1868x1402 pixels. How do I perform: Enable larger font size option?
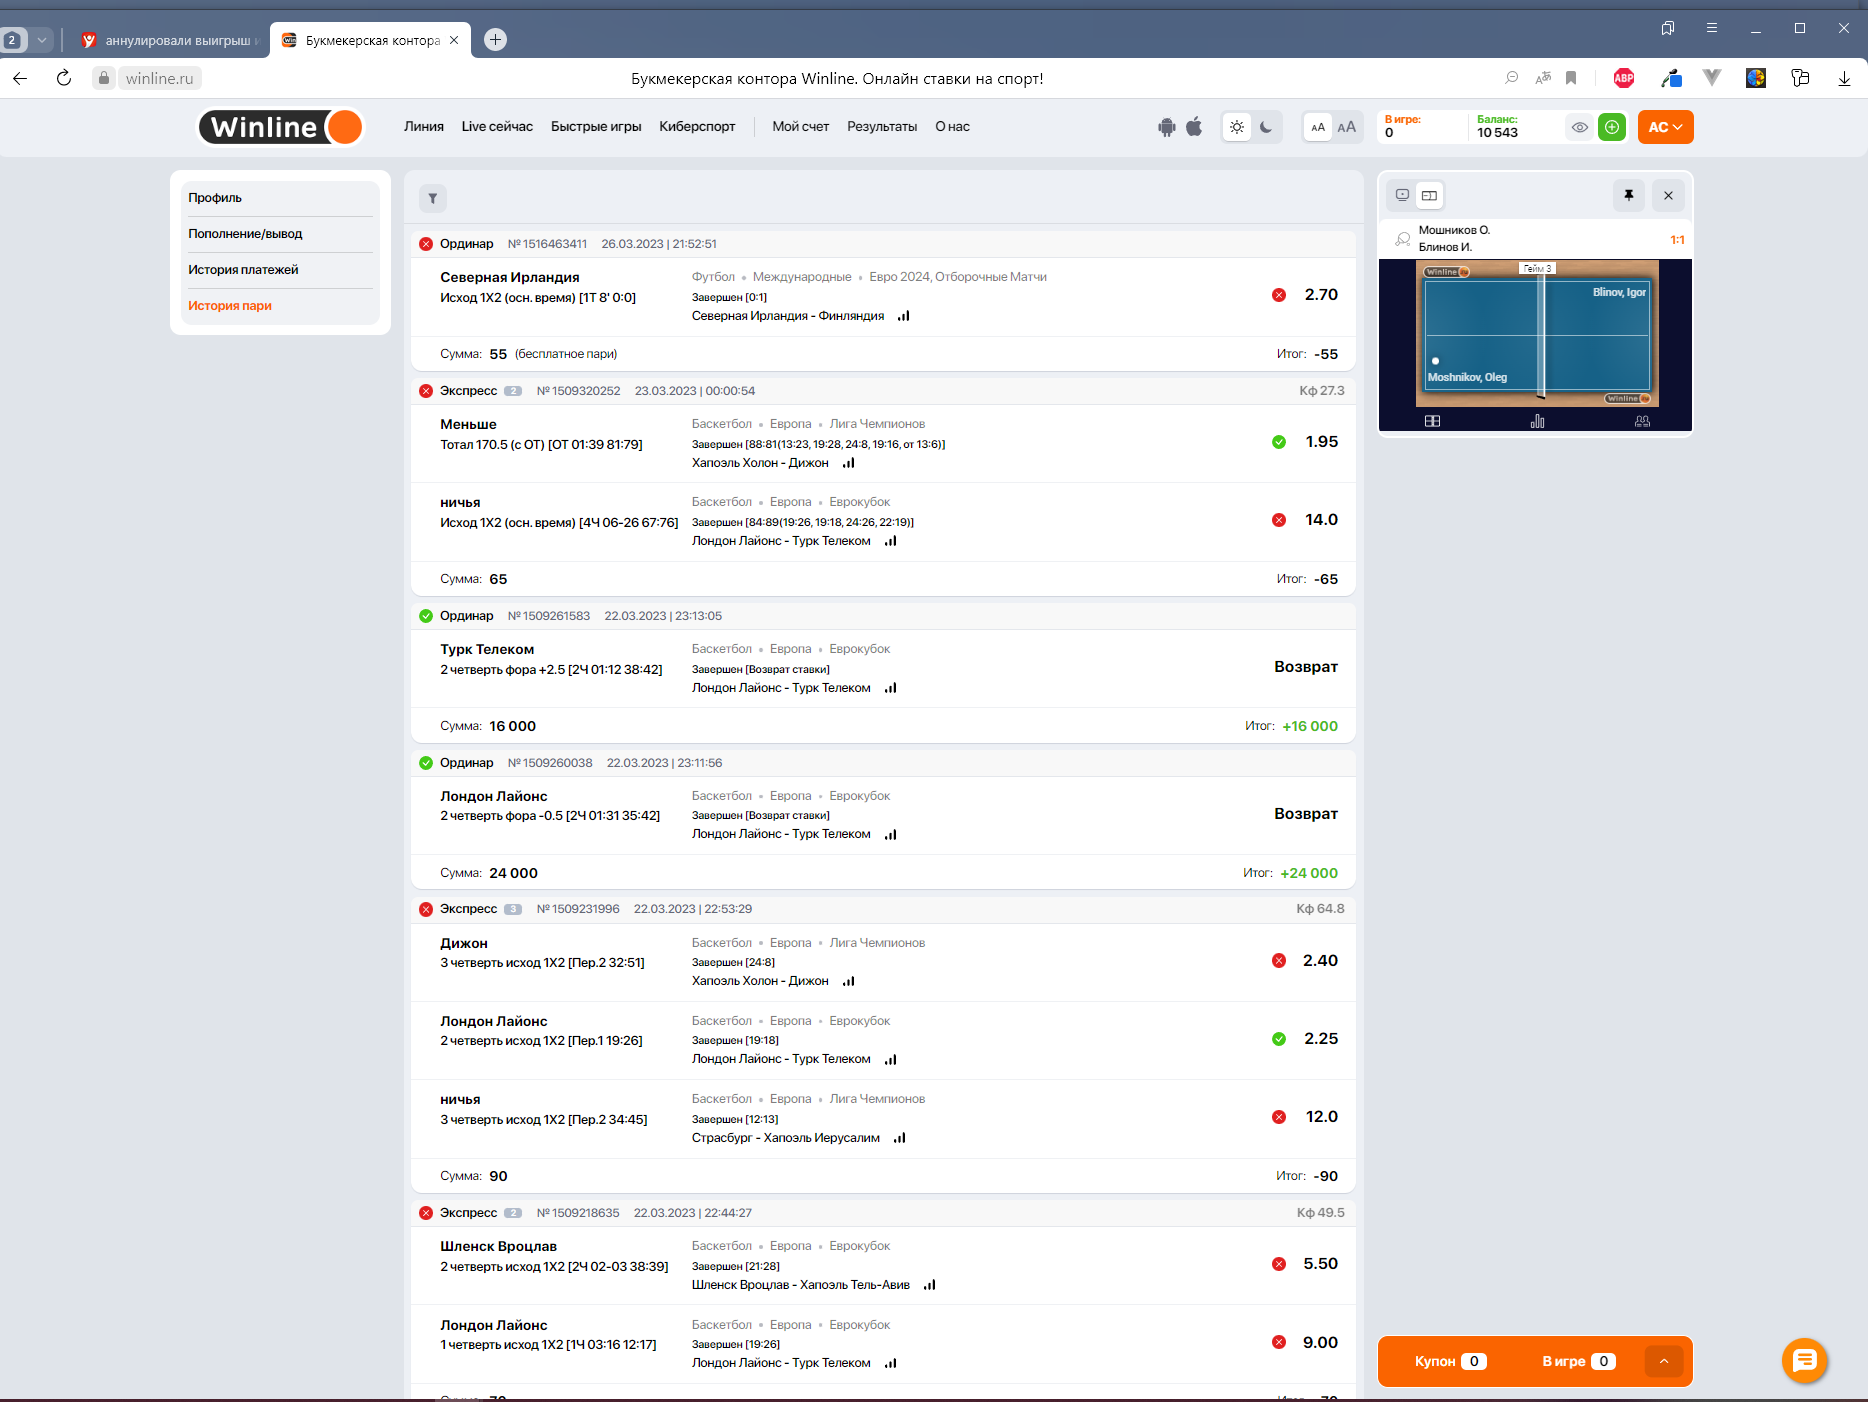(1347, 127)
